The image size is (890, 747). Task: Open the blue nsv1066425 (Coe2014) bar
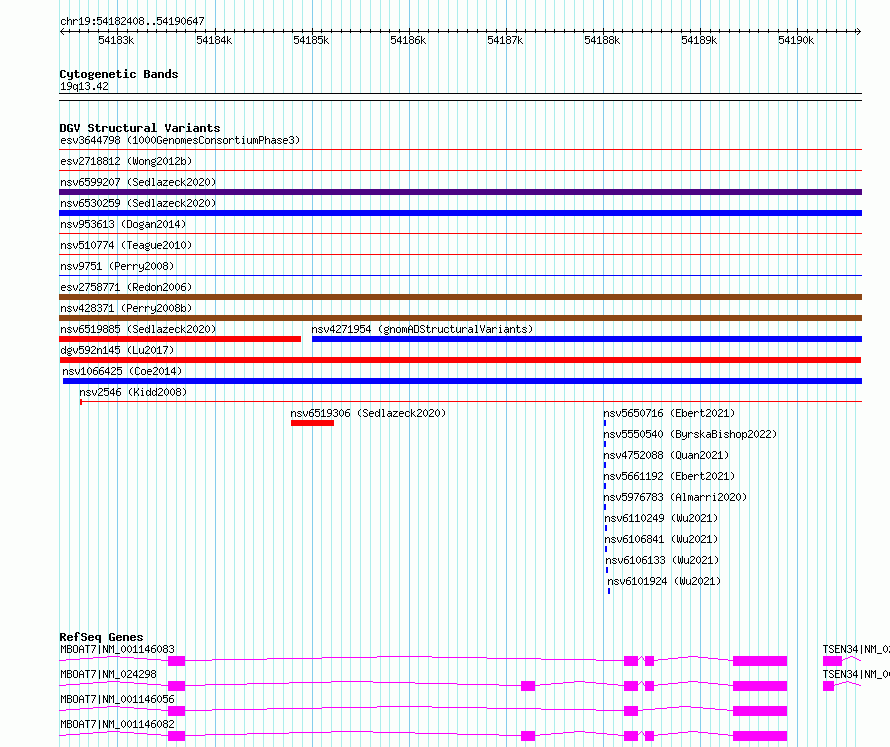point(462,381)
